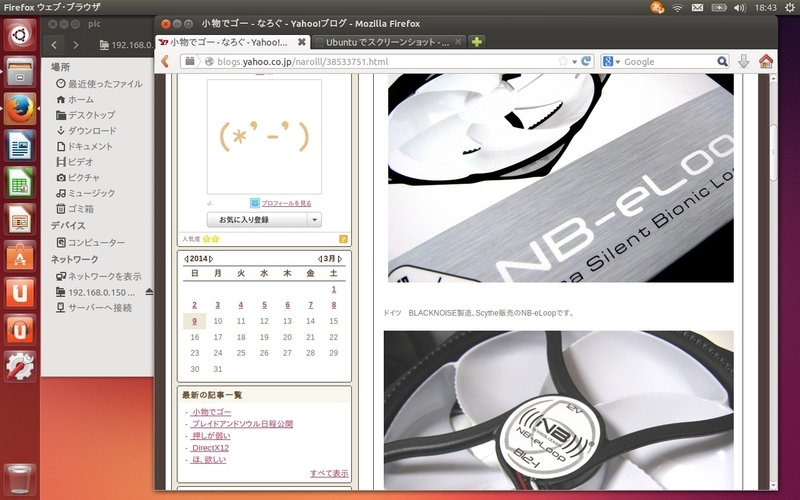The width and height of the screenshot is (800, 500).
Task: Open Recent Files in Files sidebar
Action: 99,84
